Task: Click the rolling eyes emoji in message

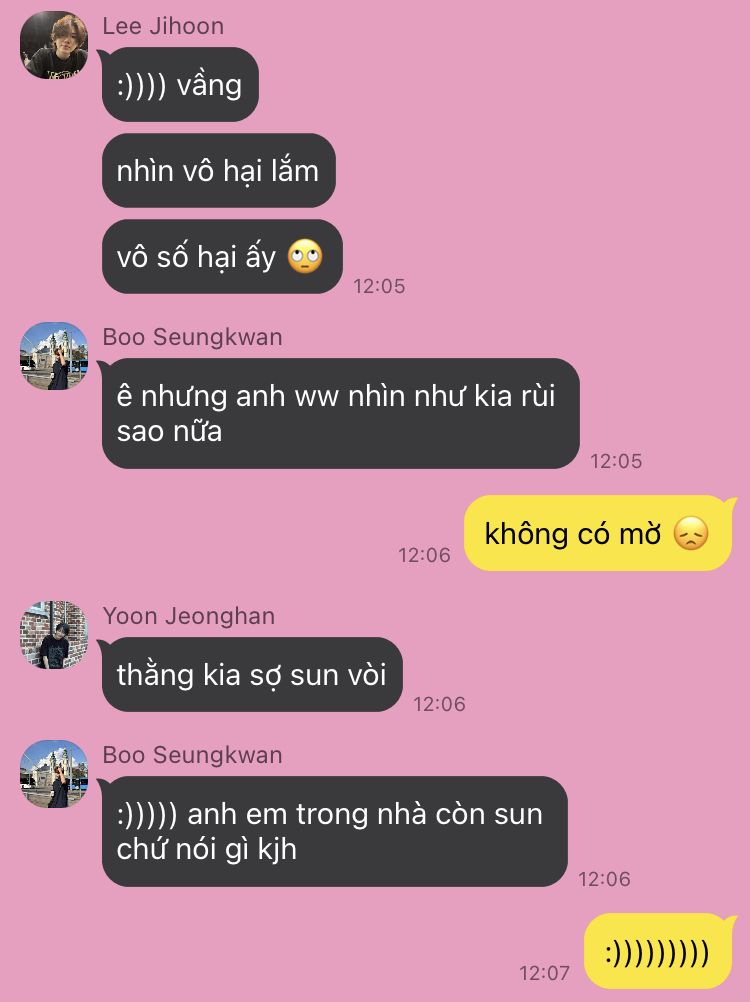Action: coord(305,257)
